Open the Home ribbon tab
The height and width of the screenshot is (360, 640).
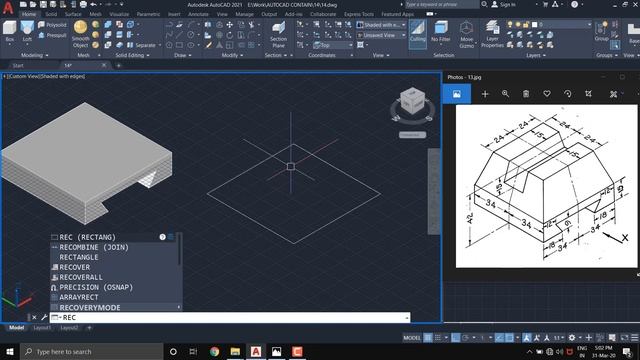click(x=29, y=14)
